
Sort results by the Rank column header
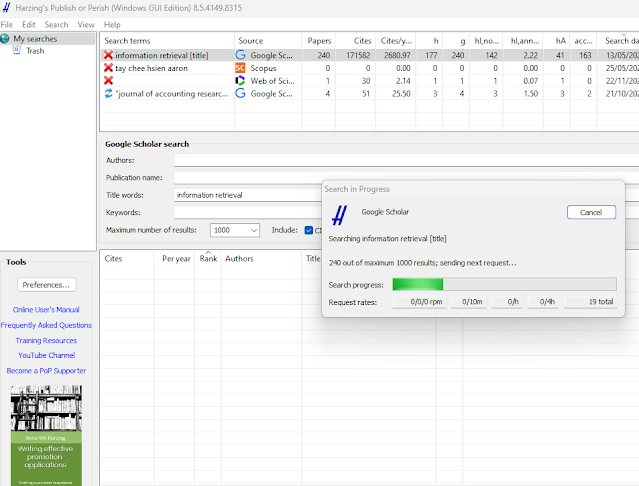(x=208, y=259)
